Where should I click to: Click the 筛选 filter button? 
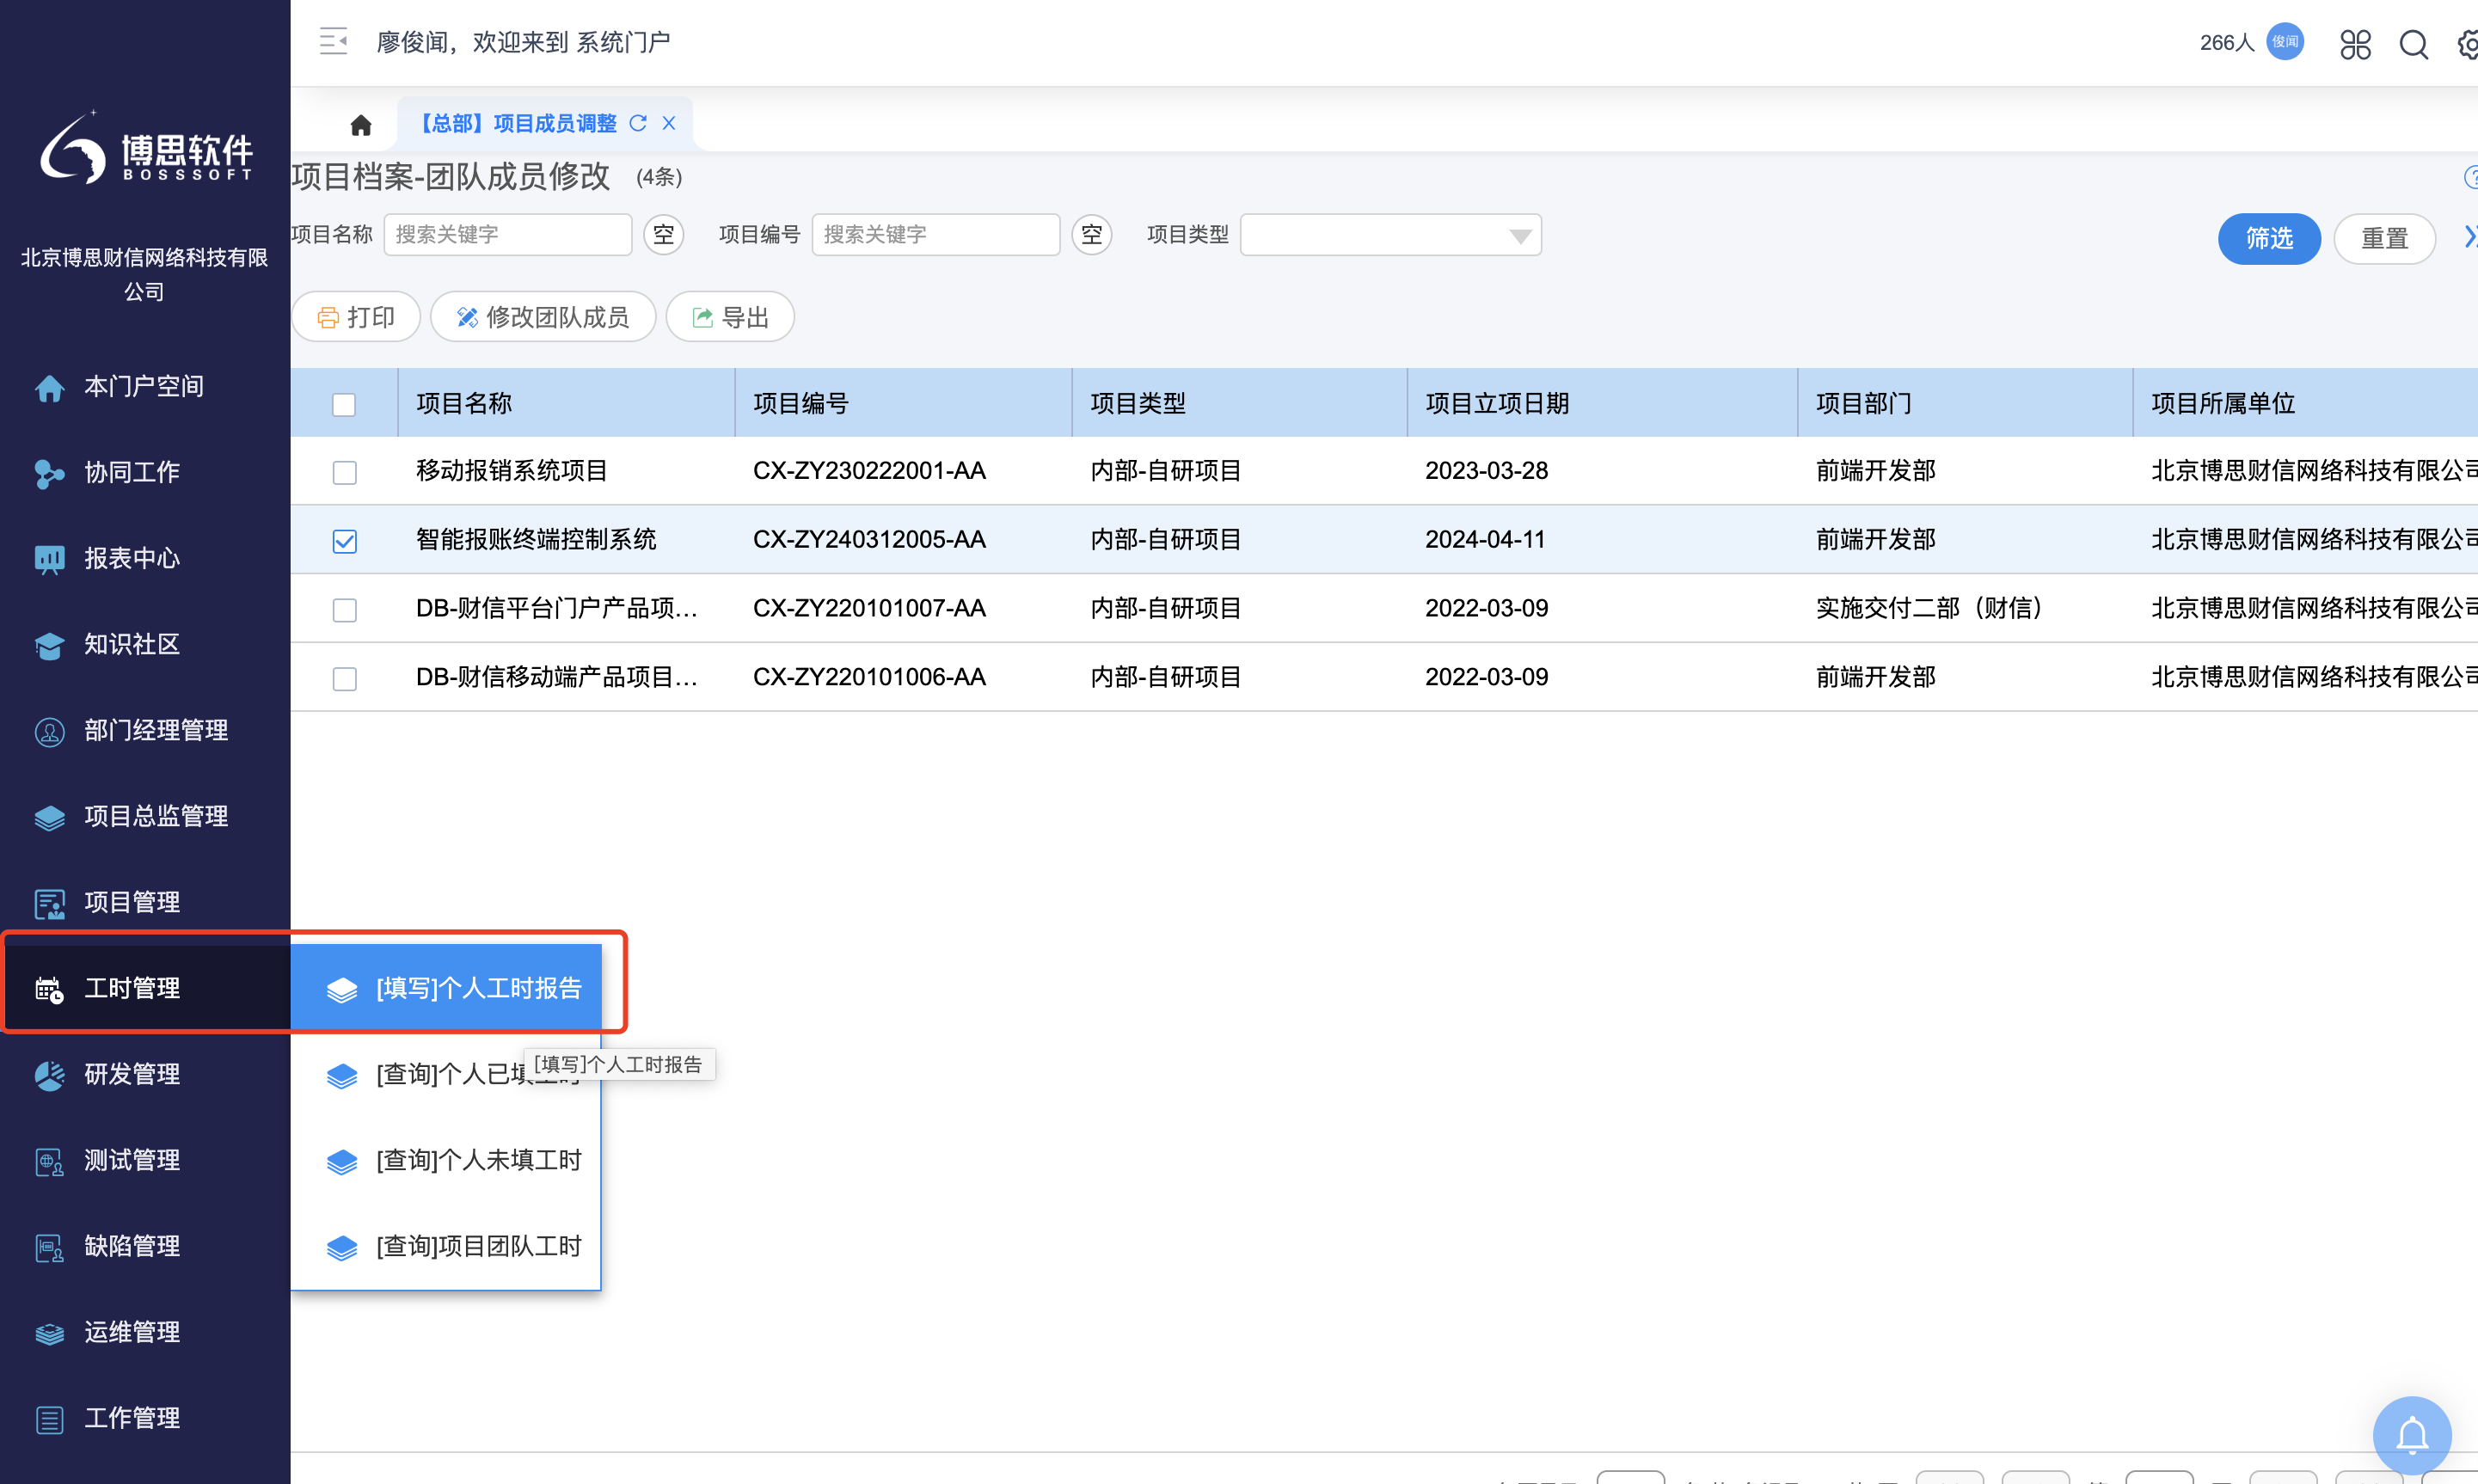point(2269,238)
